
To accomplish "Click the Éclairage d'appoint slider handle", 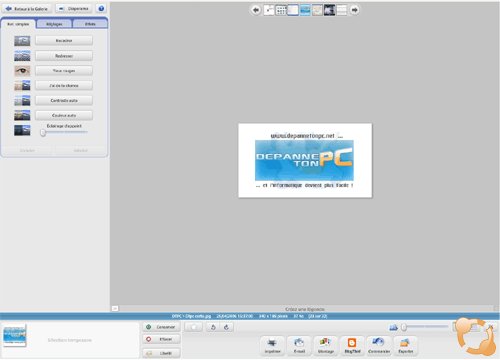I will pos(43,133).
